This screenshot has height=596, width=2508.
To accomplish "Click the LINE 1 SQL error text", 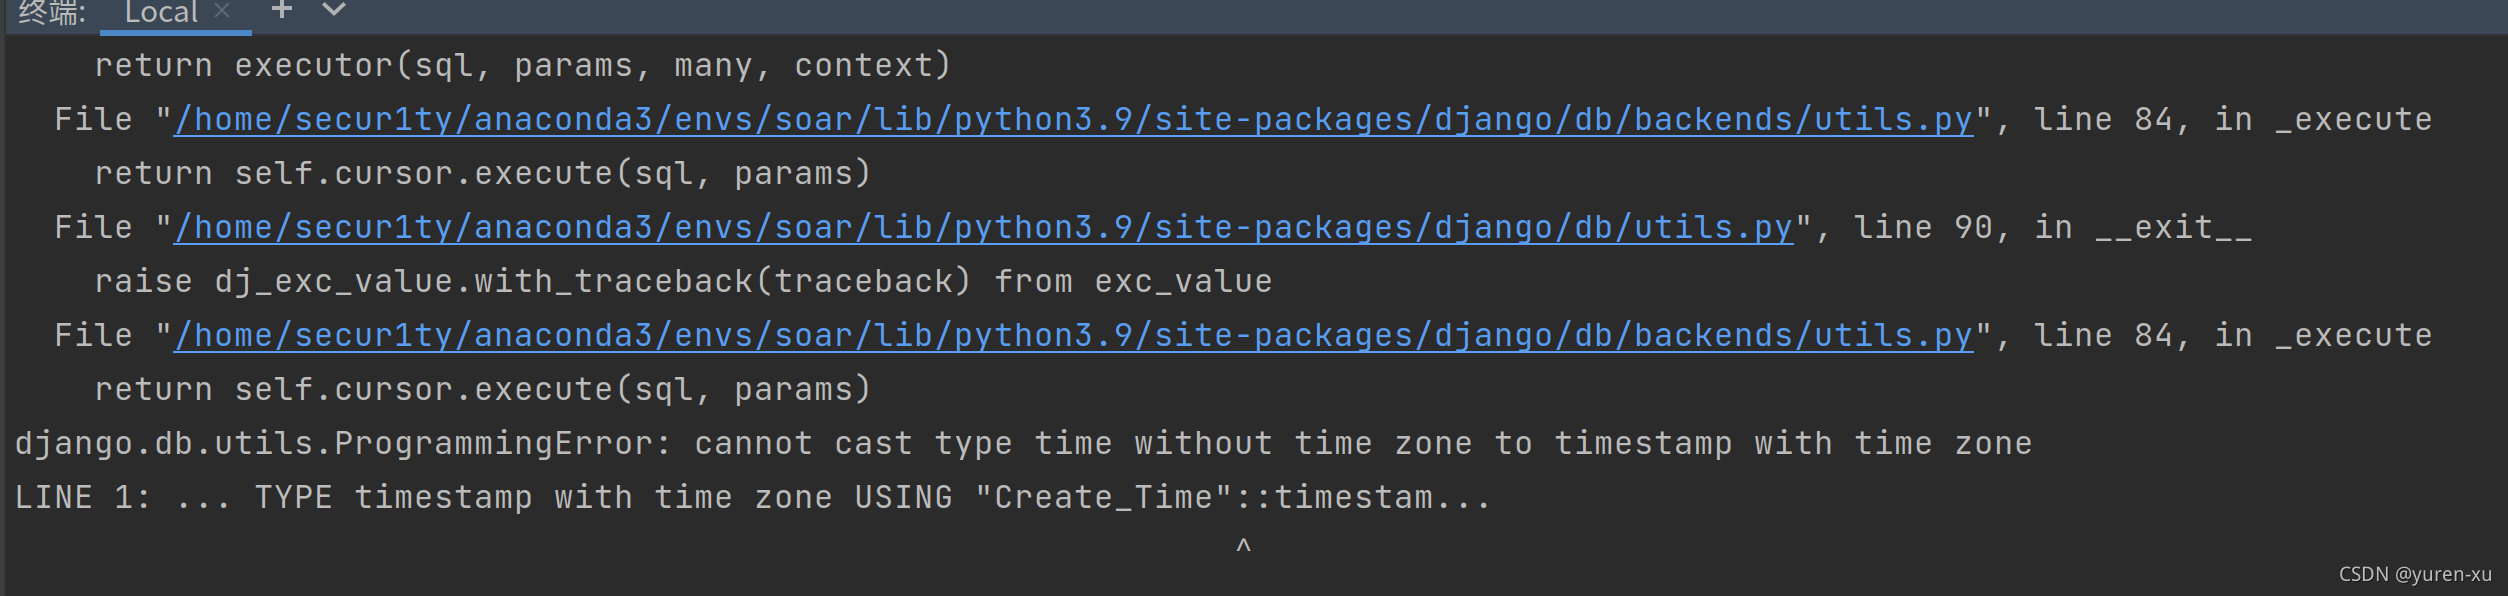I will click(x=750, y=496).
